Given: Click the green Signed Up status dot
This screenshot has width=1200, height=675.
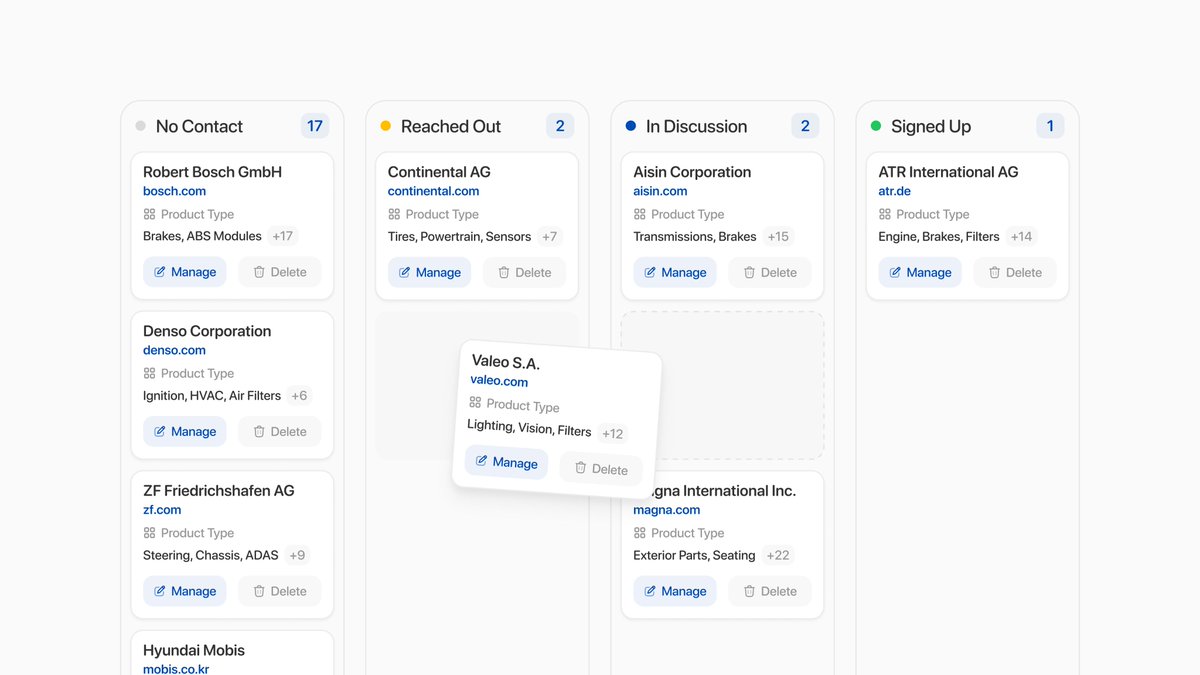Looking at the screenshot, I should [x=876, y=126].
